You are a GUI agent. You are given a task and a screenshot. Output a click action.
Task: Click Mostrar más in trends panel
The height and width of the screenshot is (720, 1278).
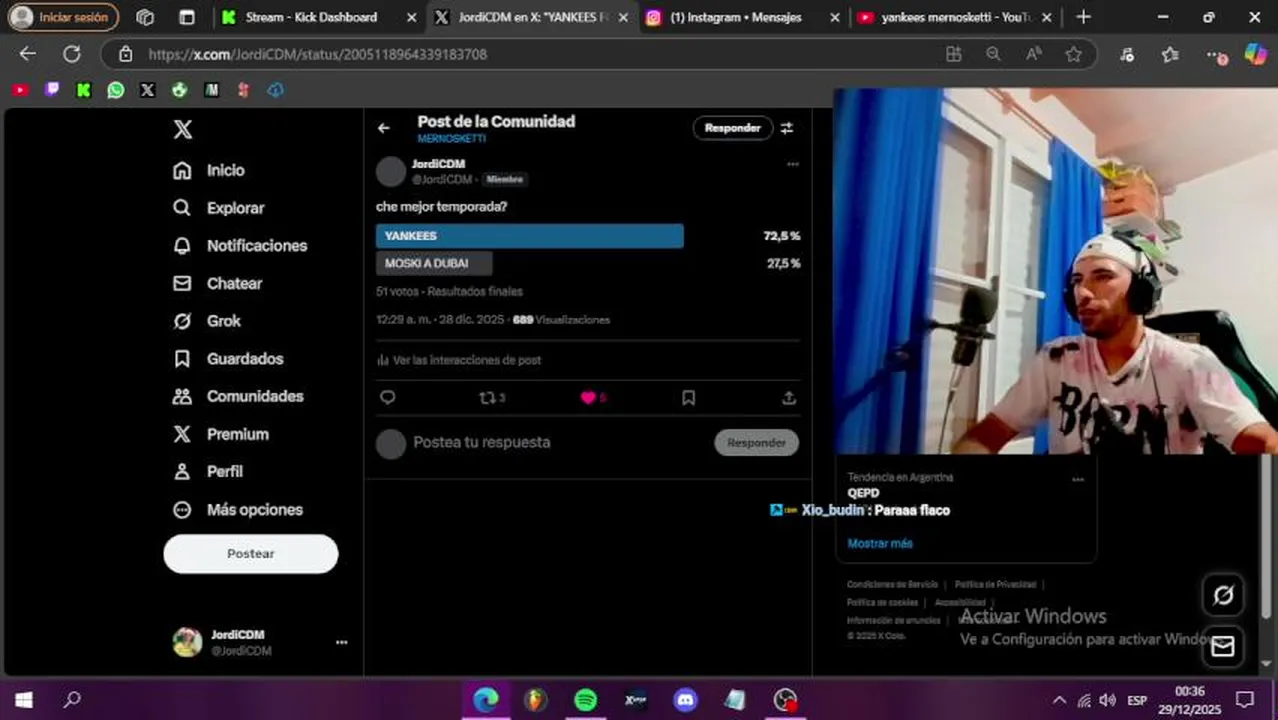point(880,544)
